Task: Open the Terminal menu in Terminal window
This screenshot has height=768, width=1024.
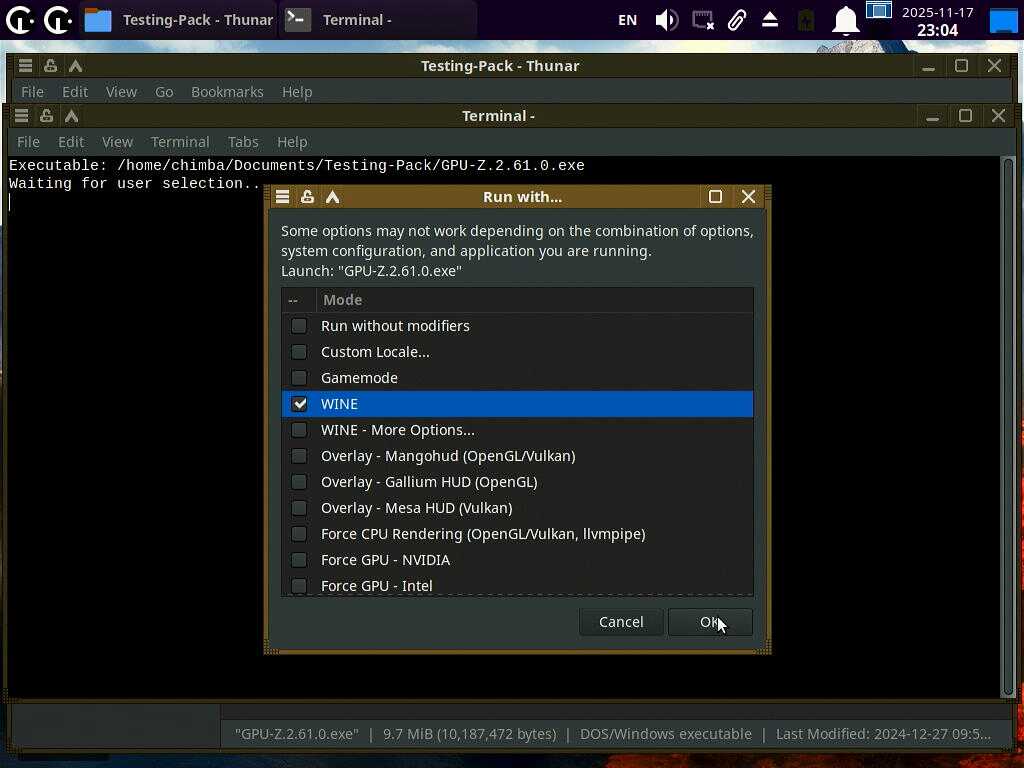Action: coord(180,142)
